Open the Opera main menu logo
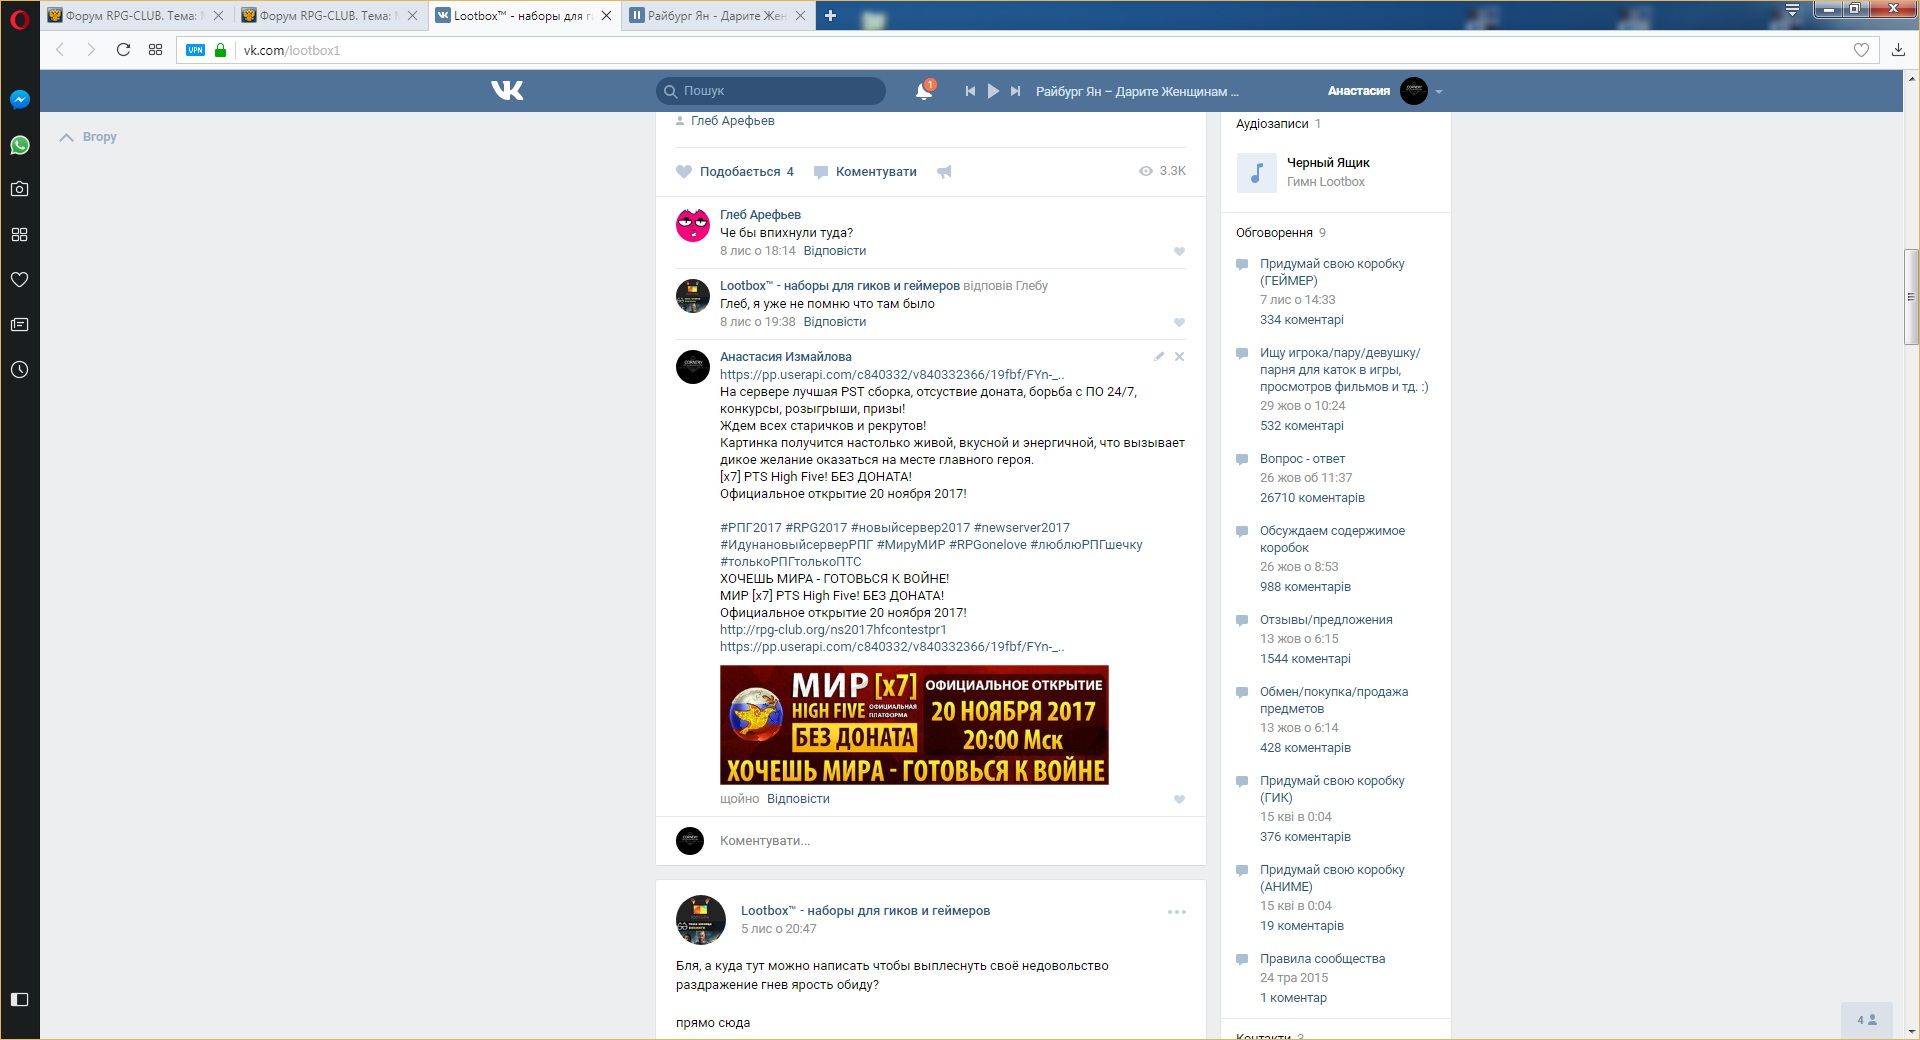1920x1040 pixels. tap(19, 19)
